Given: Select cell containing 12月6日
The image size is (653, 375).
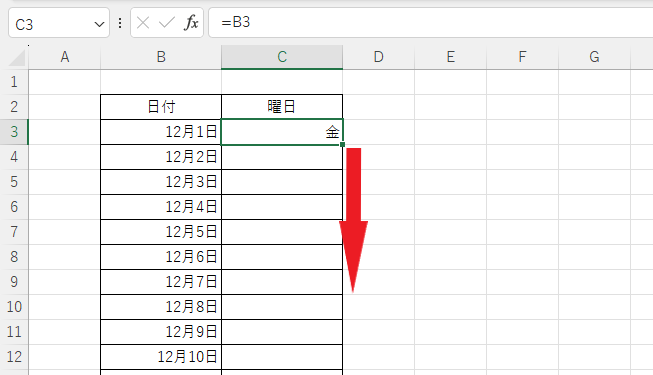Looking at the screenshot, I should 161,257.
